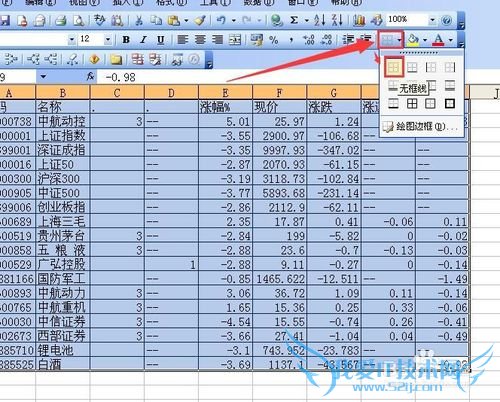Select cell containing 沪深300
This screenshot has width=500, height=402.
tap(63, 179)
